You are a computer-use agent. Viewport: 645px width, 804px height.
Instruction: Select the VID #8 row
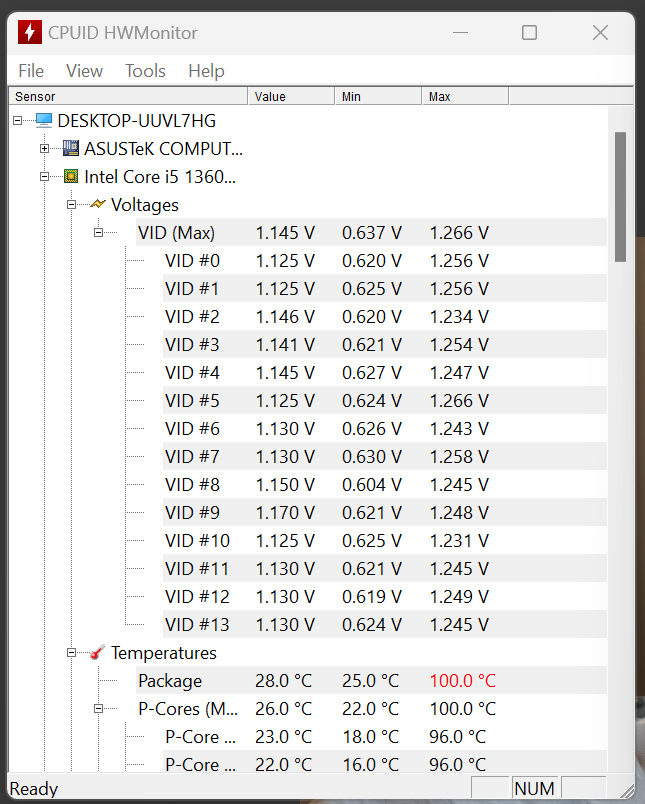(385, 485)
